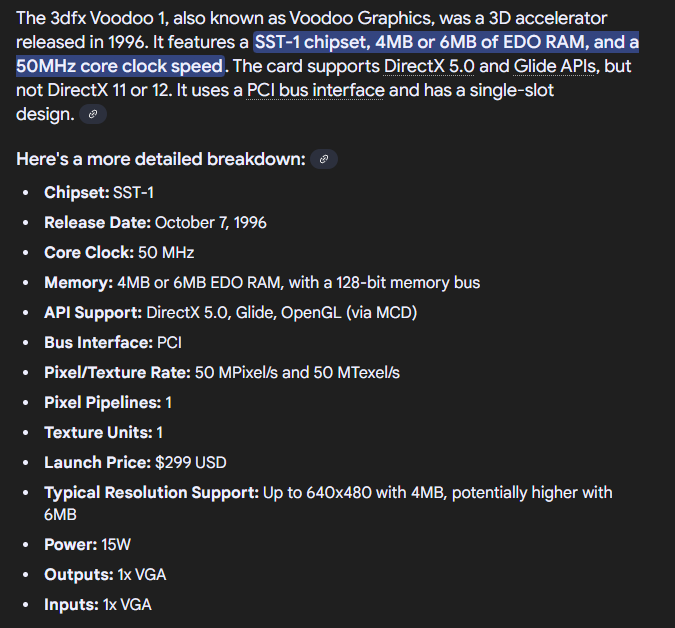Screen dimensions: 675x628
Task: Click the Bus Interface: PCI bullet
Action: 113,343
